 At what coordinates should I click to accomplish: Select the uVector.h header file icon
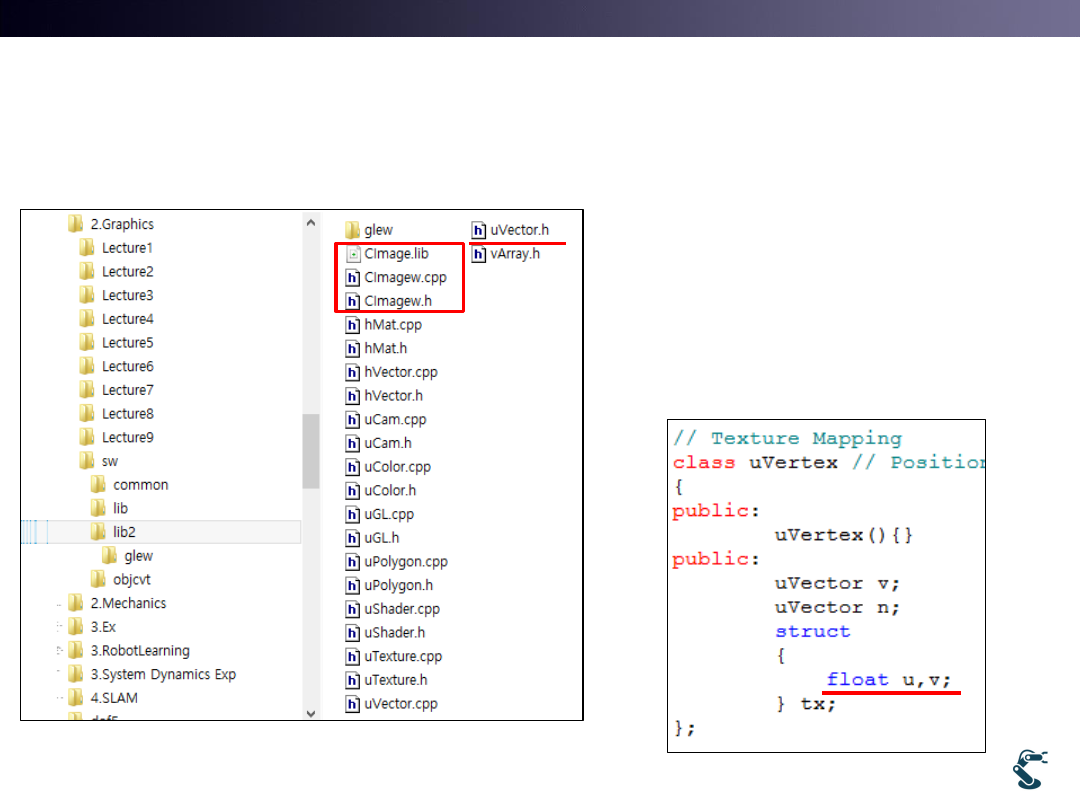pyautogui.click(x=479, y=230)
